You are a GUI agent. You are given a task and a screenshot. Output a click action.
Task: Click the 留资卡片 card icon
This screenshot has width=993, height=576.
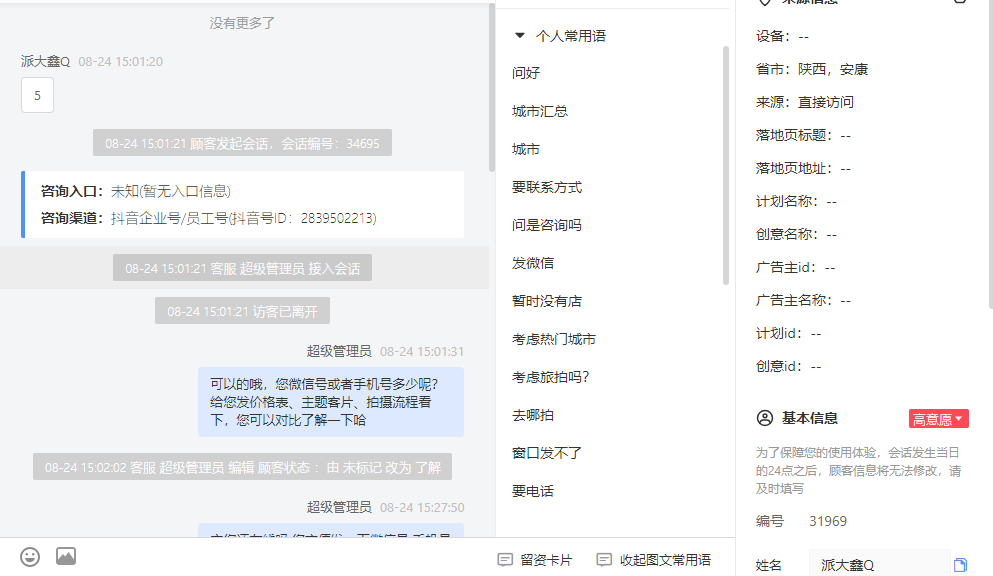pyautogui.click(x=505, y=560)
